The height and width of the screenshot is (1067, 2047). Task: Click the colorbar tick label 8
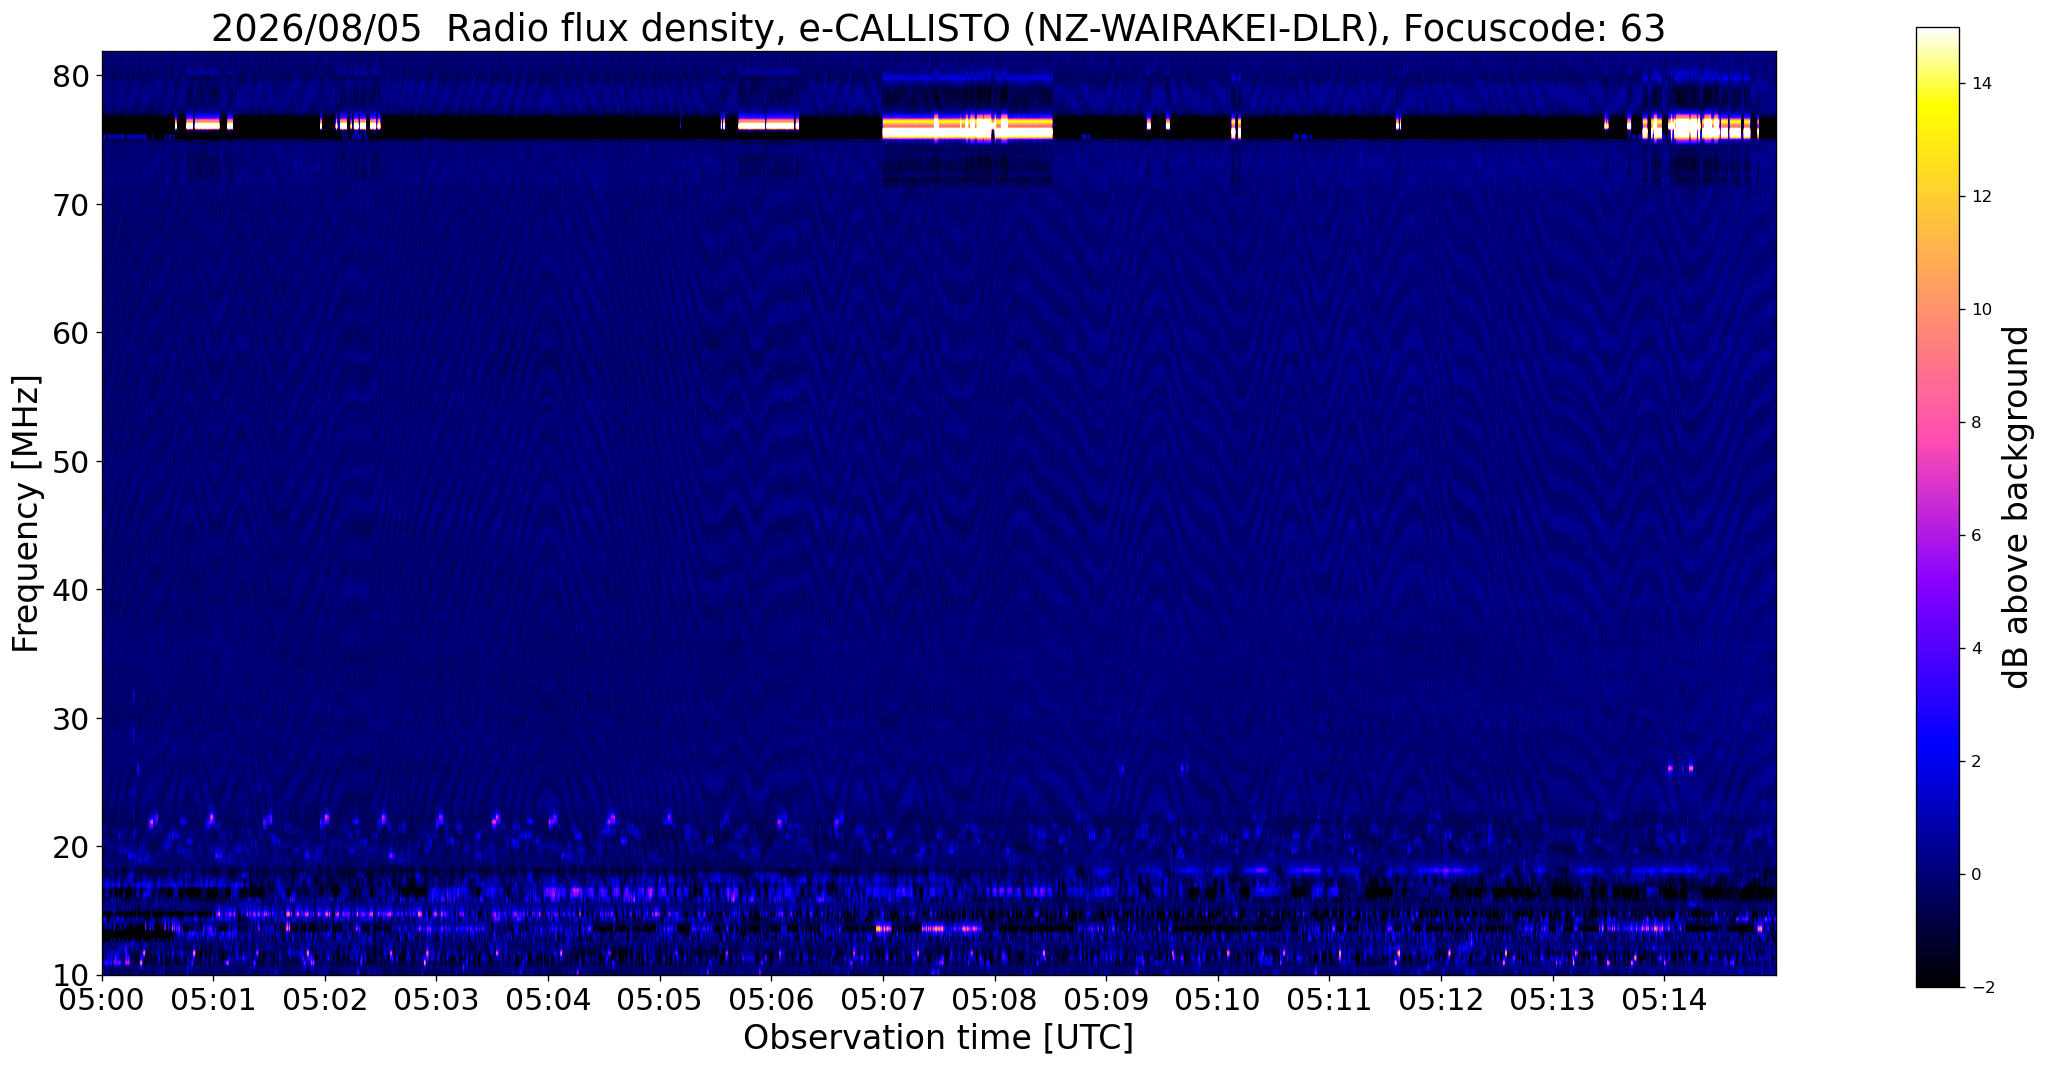[1975, 423]
